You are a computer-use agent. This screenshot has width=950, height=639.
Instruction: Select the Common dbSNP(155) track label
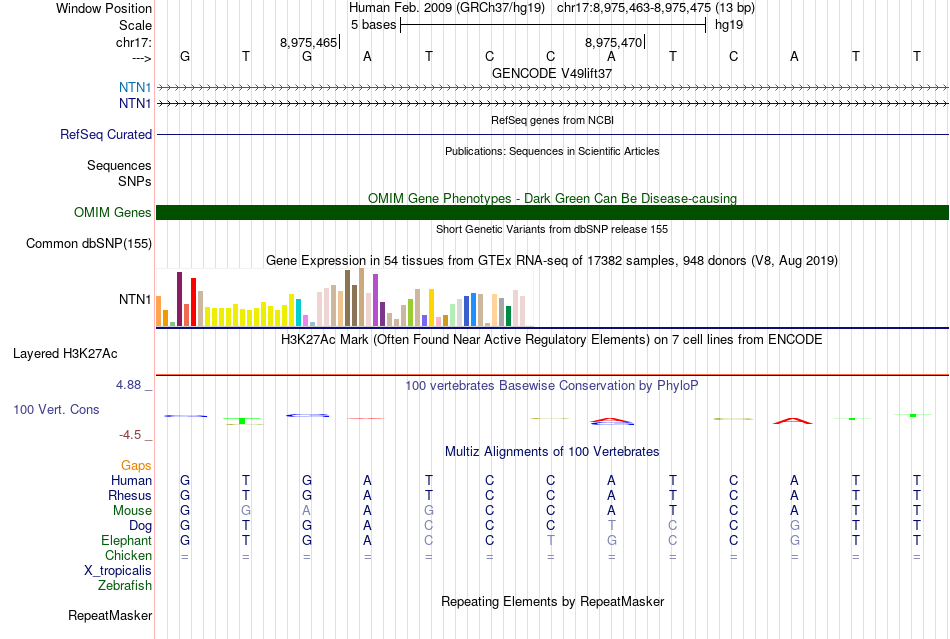(88, 243)
